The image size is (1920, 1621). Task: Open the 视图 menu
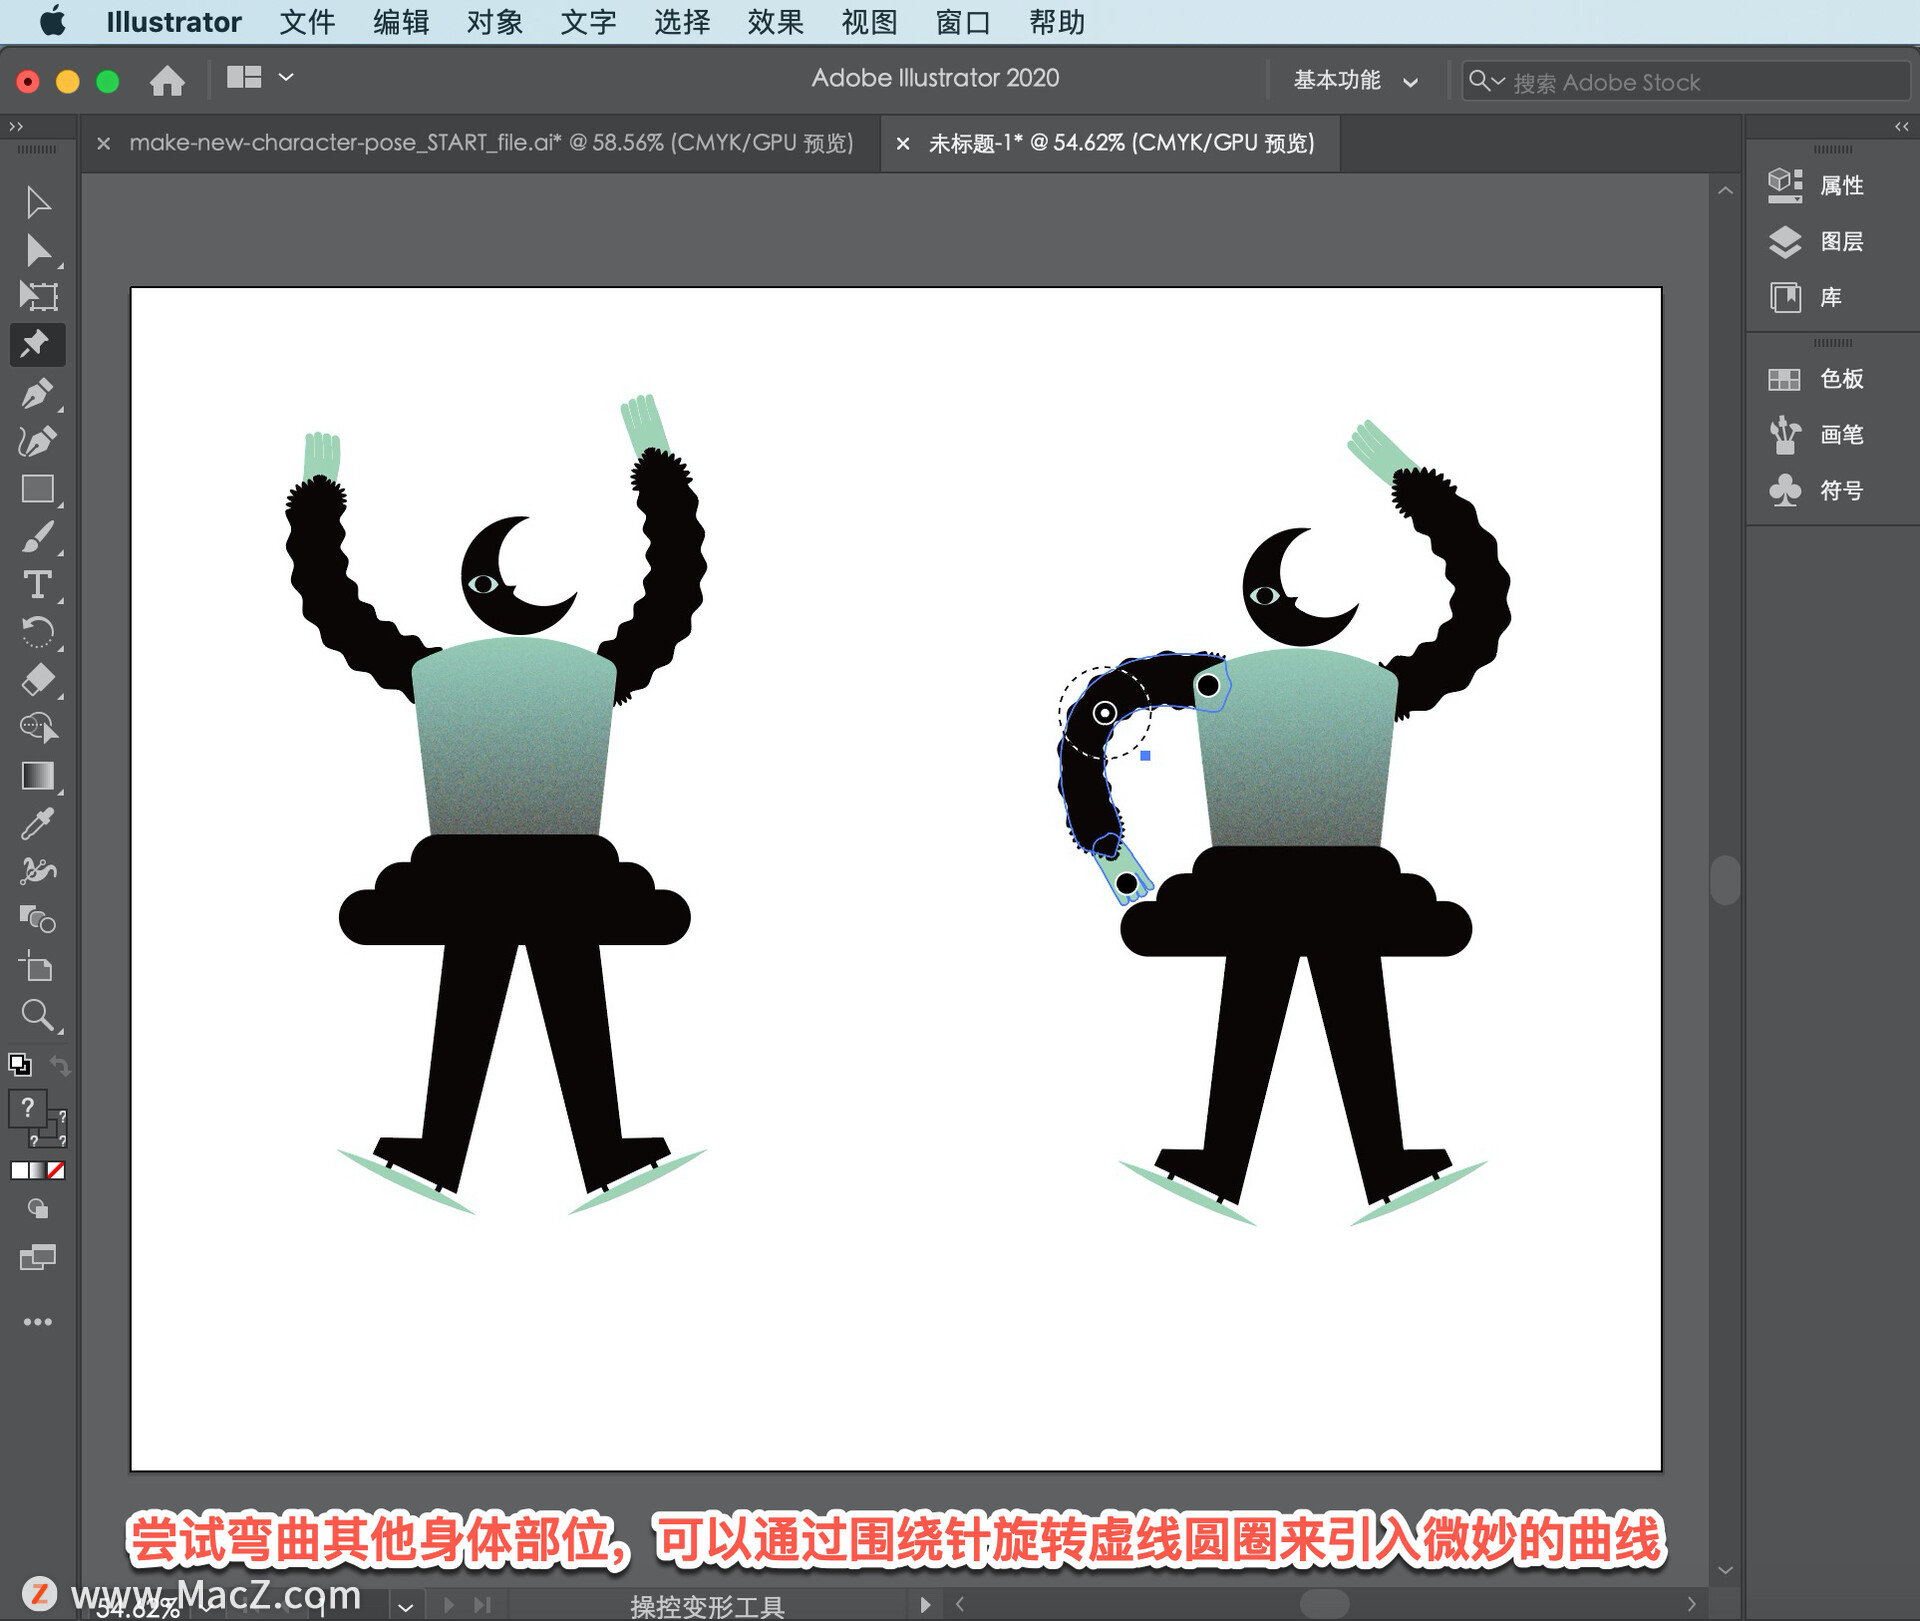pyautogui.click(x=869, y=22)
